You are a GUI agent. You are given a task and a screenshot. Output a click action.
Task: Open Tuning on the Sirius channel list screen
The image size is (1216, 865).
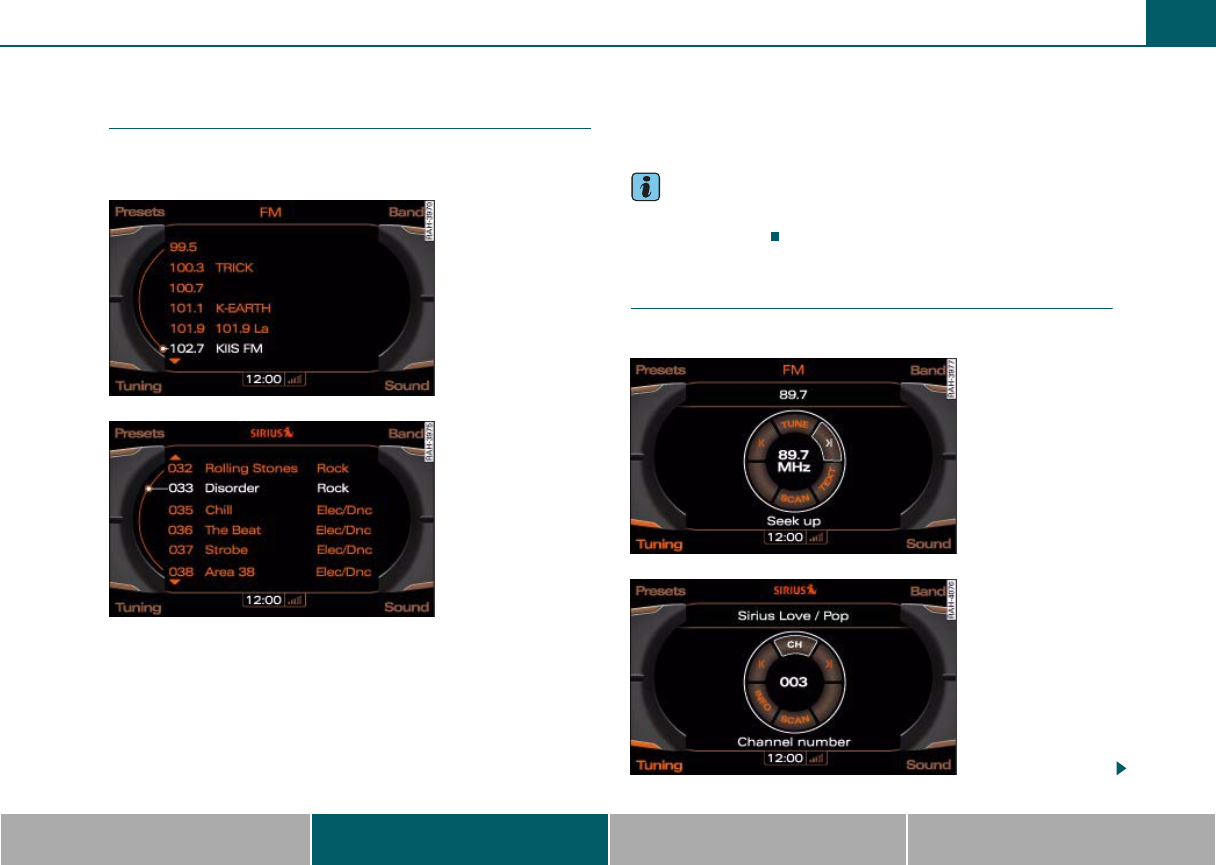coord(138,607)
